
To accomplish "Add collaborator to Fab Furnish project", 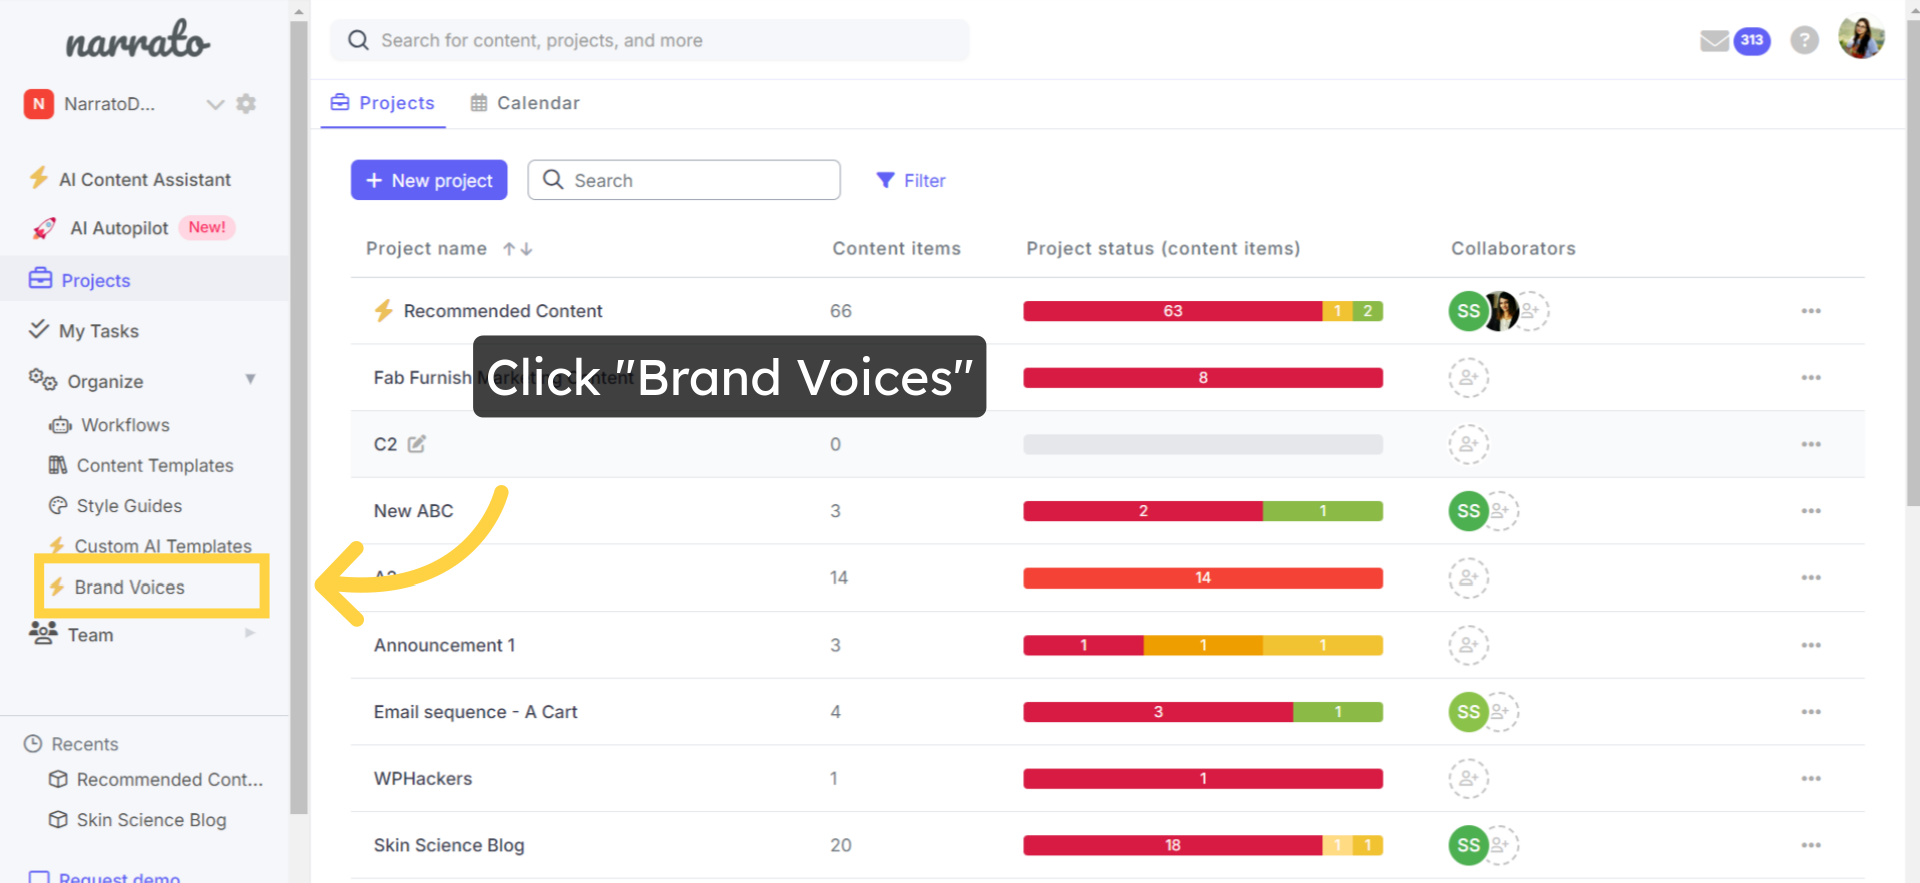I will tap(1469, 378).
